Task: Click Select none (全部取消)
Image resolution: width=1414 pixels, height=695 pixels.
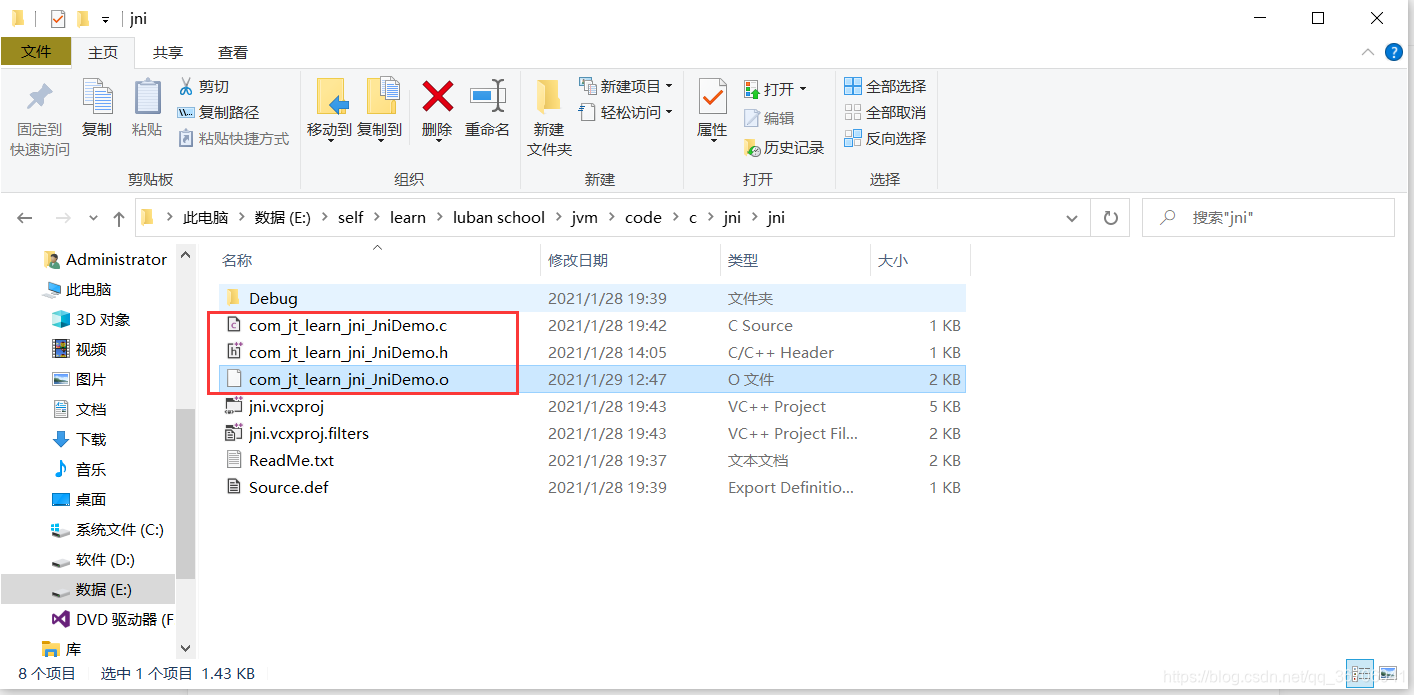Action: coord(886,113)
